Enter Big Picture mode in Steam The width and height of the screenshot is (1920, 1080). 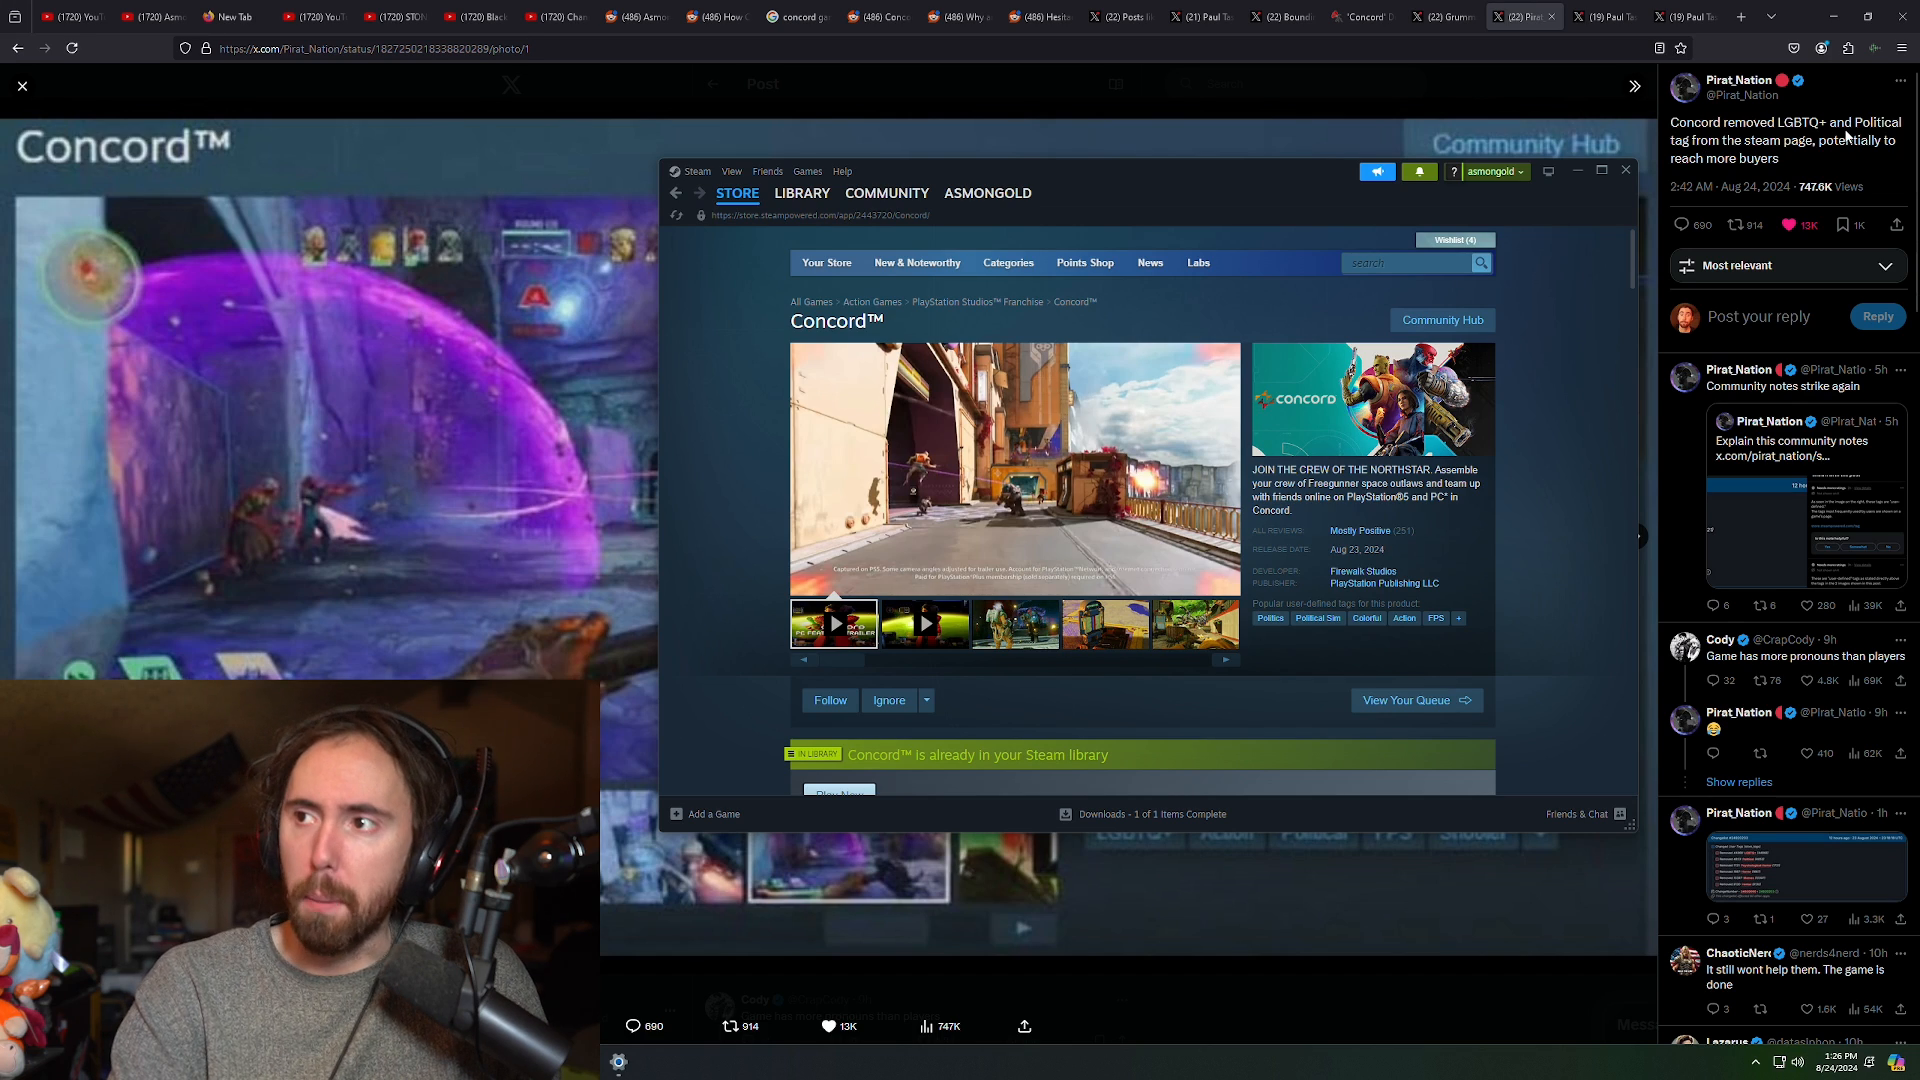pyautogui.click(x=1548, y=171)
